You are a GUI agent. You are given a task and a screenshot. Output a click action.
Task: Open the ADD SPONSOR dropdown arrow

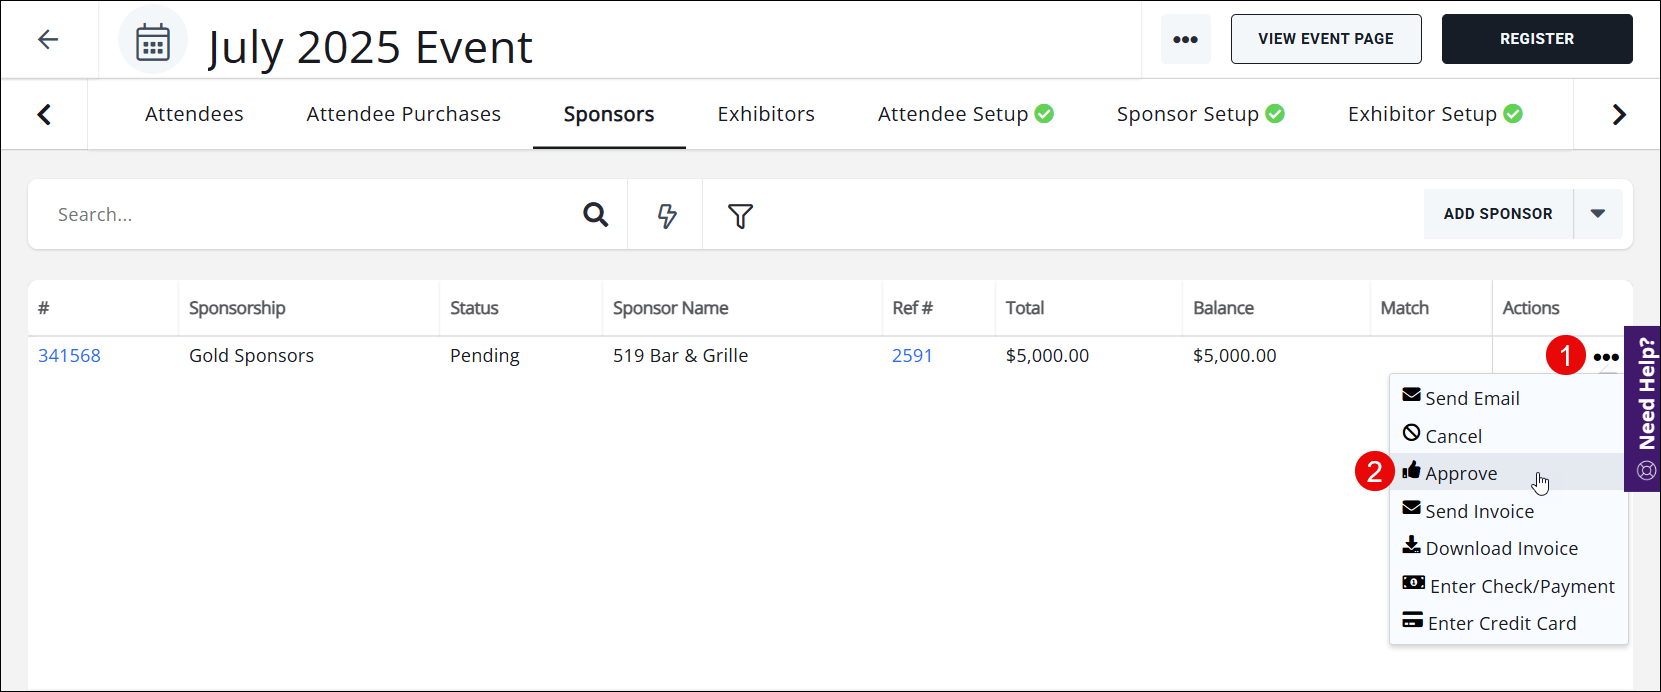pos(1598,214)
